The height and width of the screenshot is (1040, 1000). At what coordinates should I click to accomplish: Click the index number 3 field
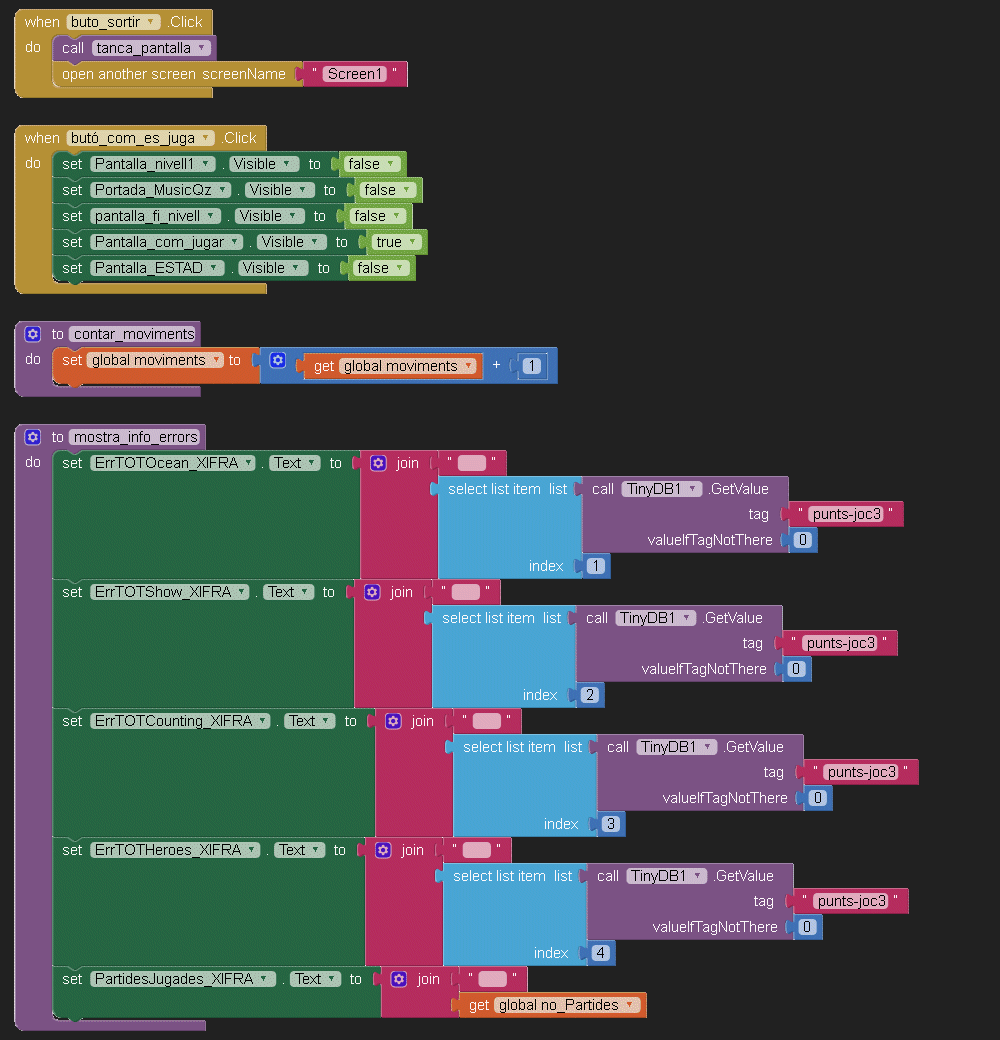(609, 824)
